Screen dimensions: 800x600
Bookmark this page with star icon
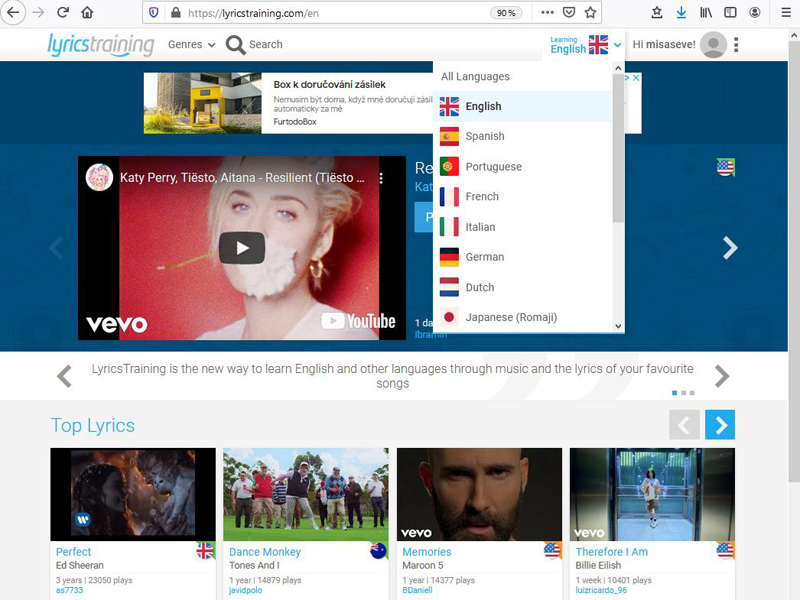tap(591, 13)
